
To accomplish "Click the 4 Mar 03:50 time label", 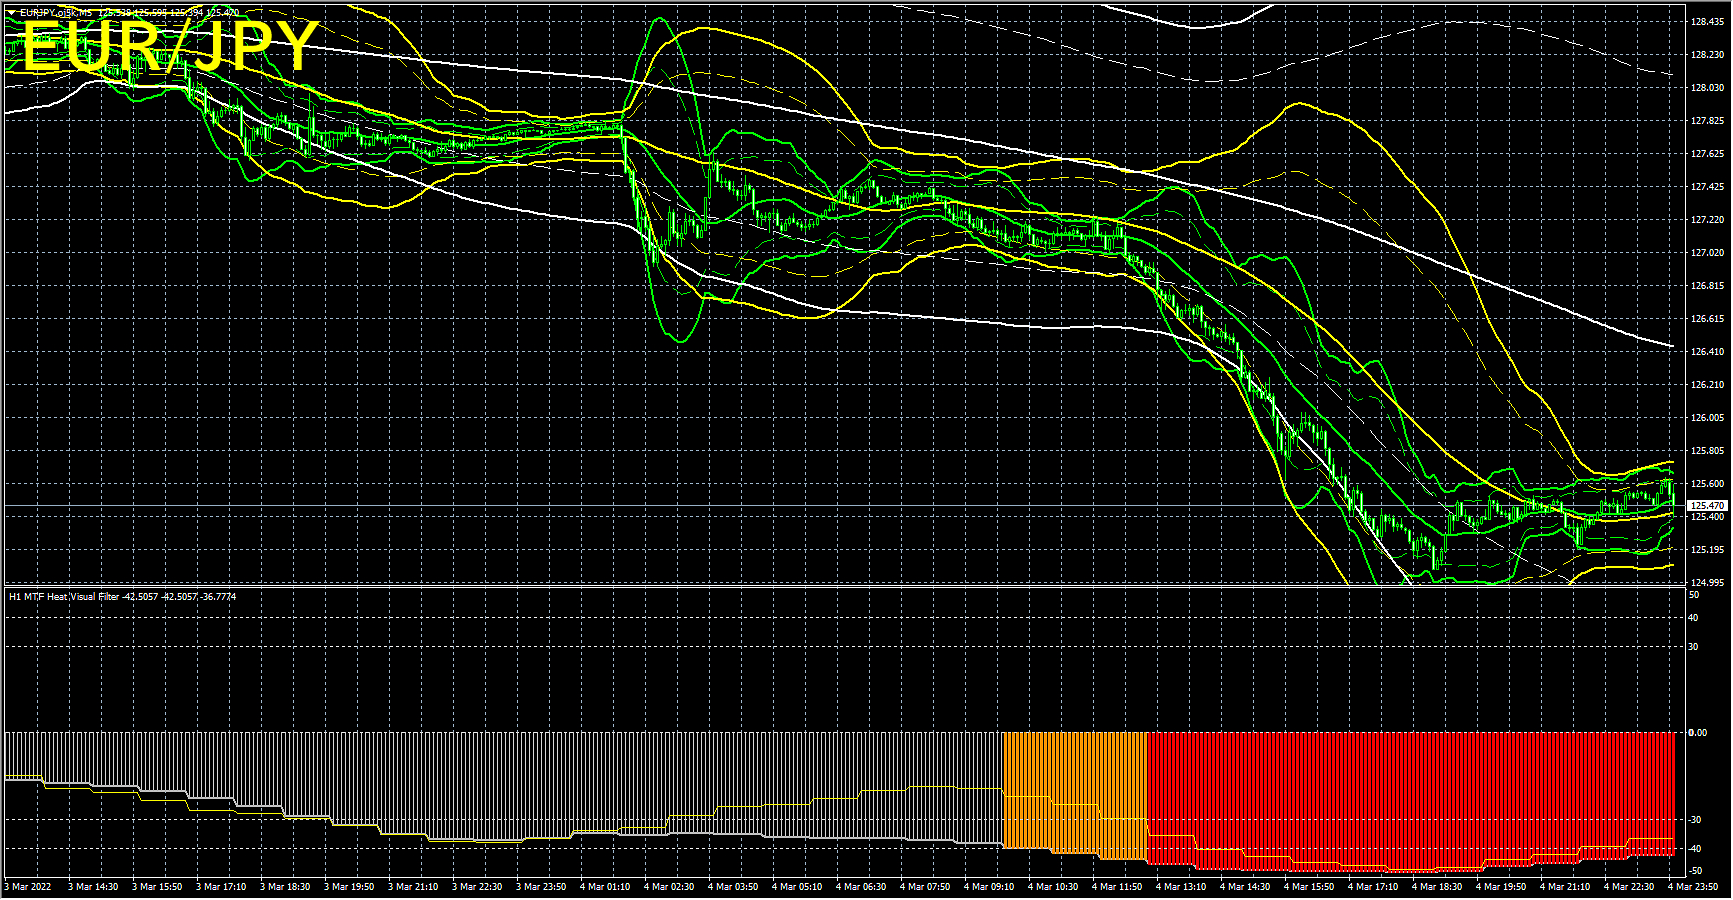I will tap(733, 887).
